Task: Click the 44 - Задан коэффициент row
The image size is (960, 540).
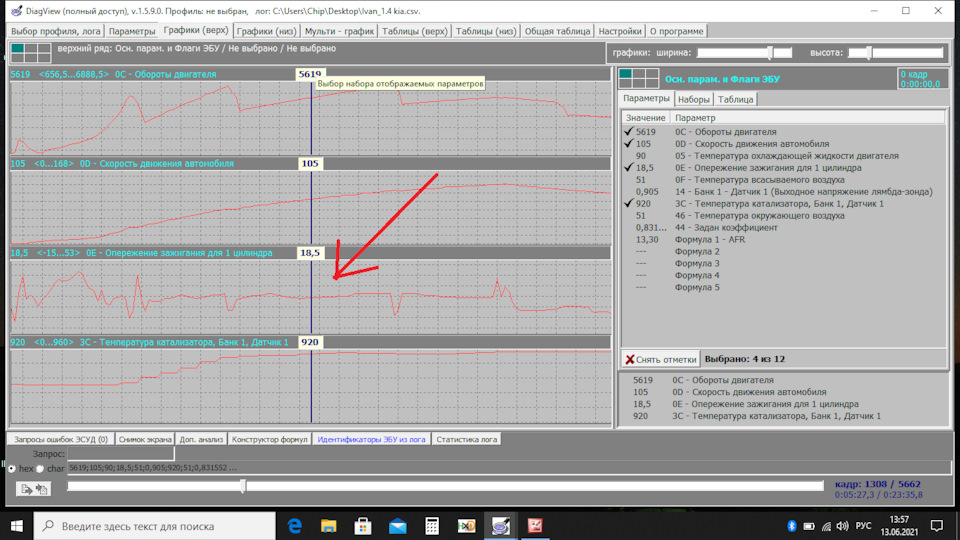Action: (x=784, y=227)
